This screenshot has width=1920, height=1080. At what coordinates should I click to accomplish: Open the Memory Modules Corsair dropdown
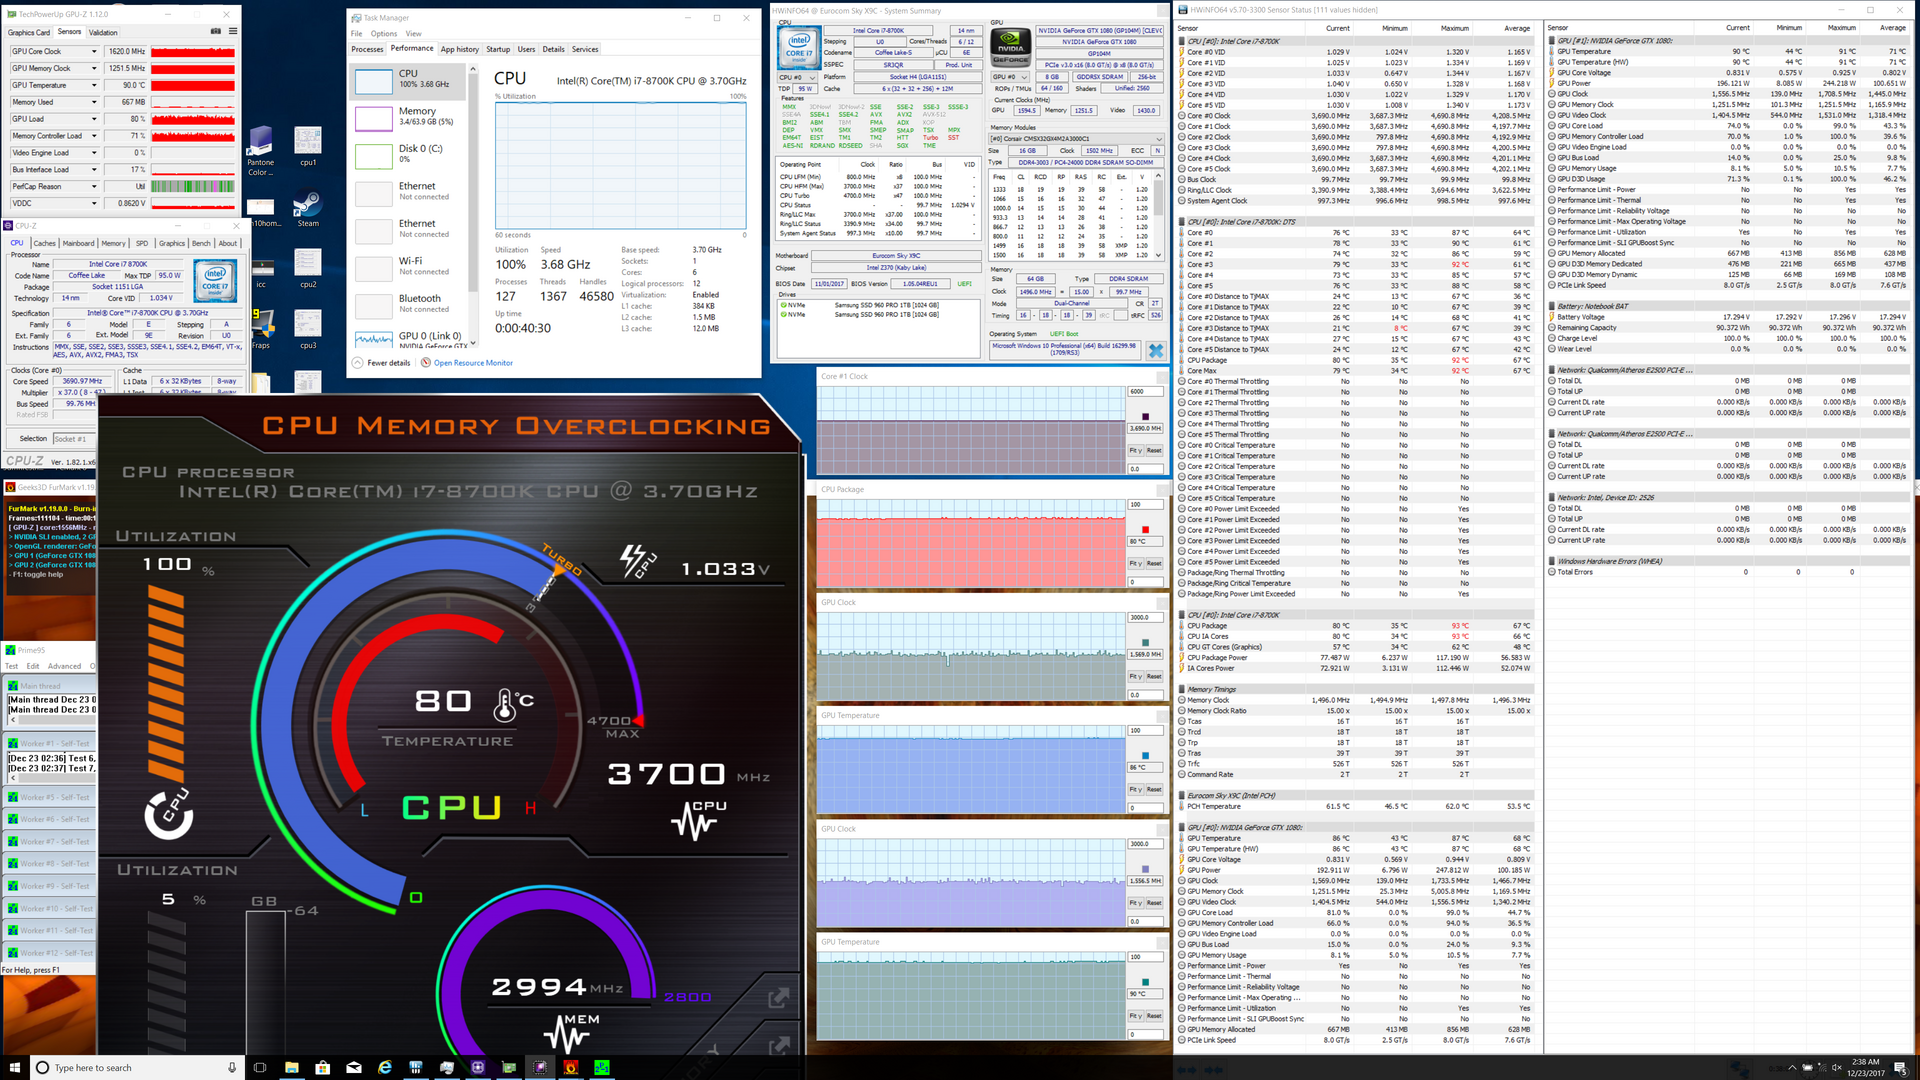[1077, 139]
